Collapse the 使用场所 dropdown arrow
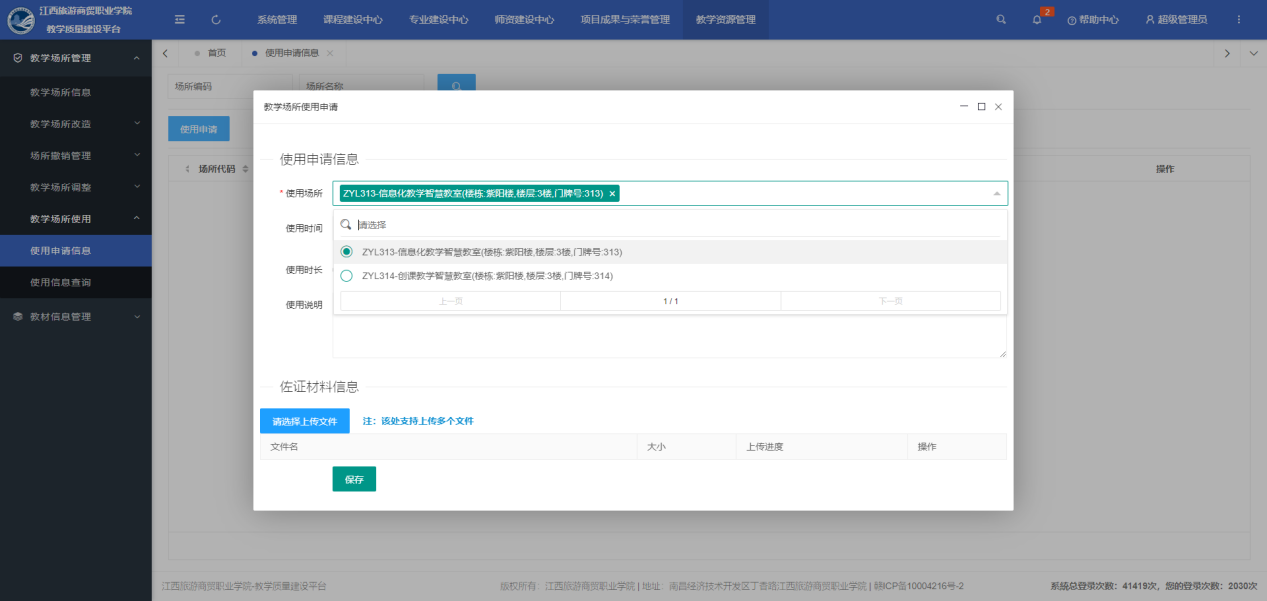Screen dimensions: 1267x601 click(x=996, y=194)
